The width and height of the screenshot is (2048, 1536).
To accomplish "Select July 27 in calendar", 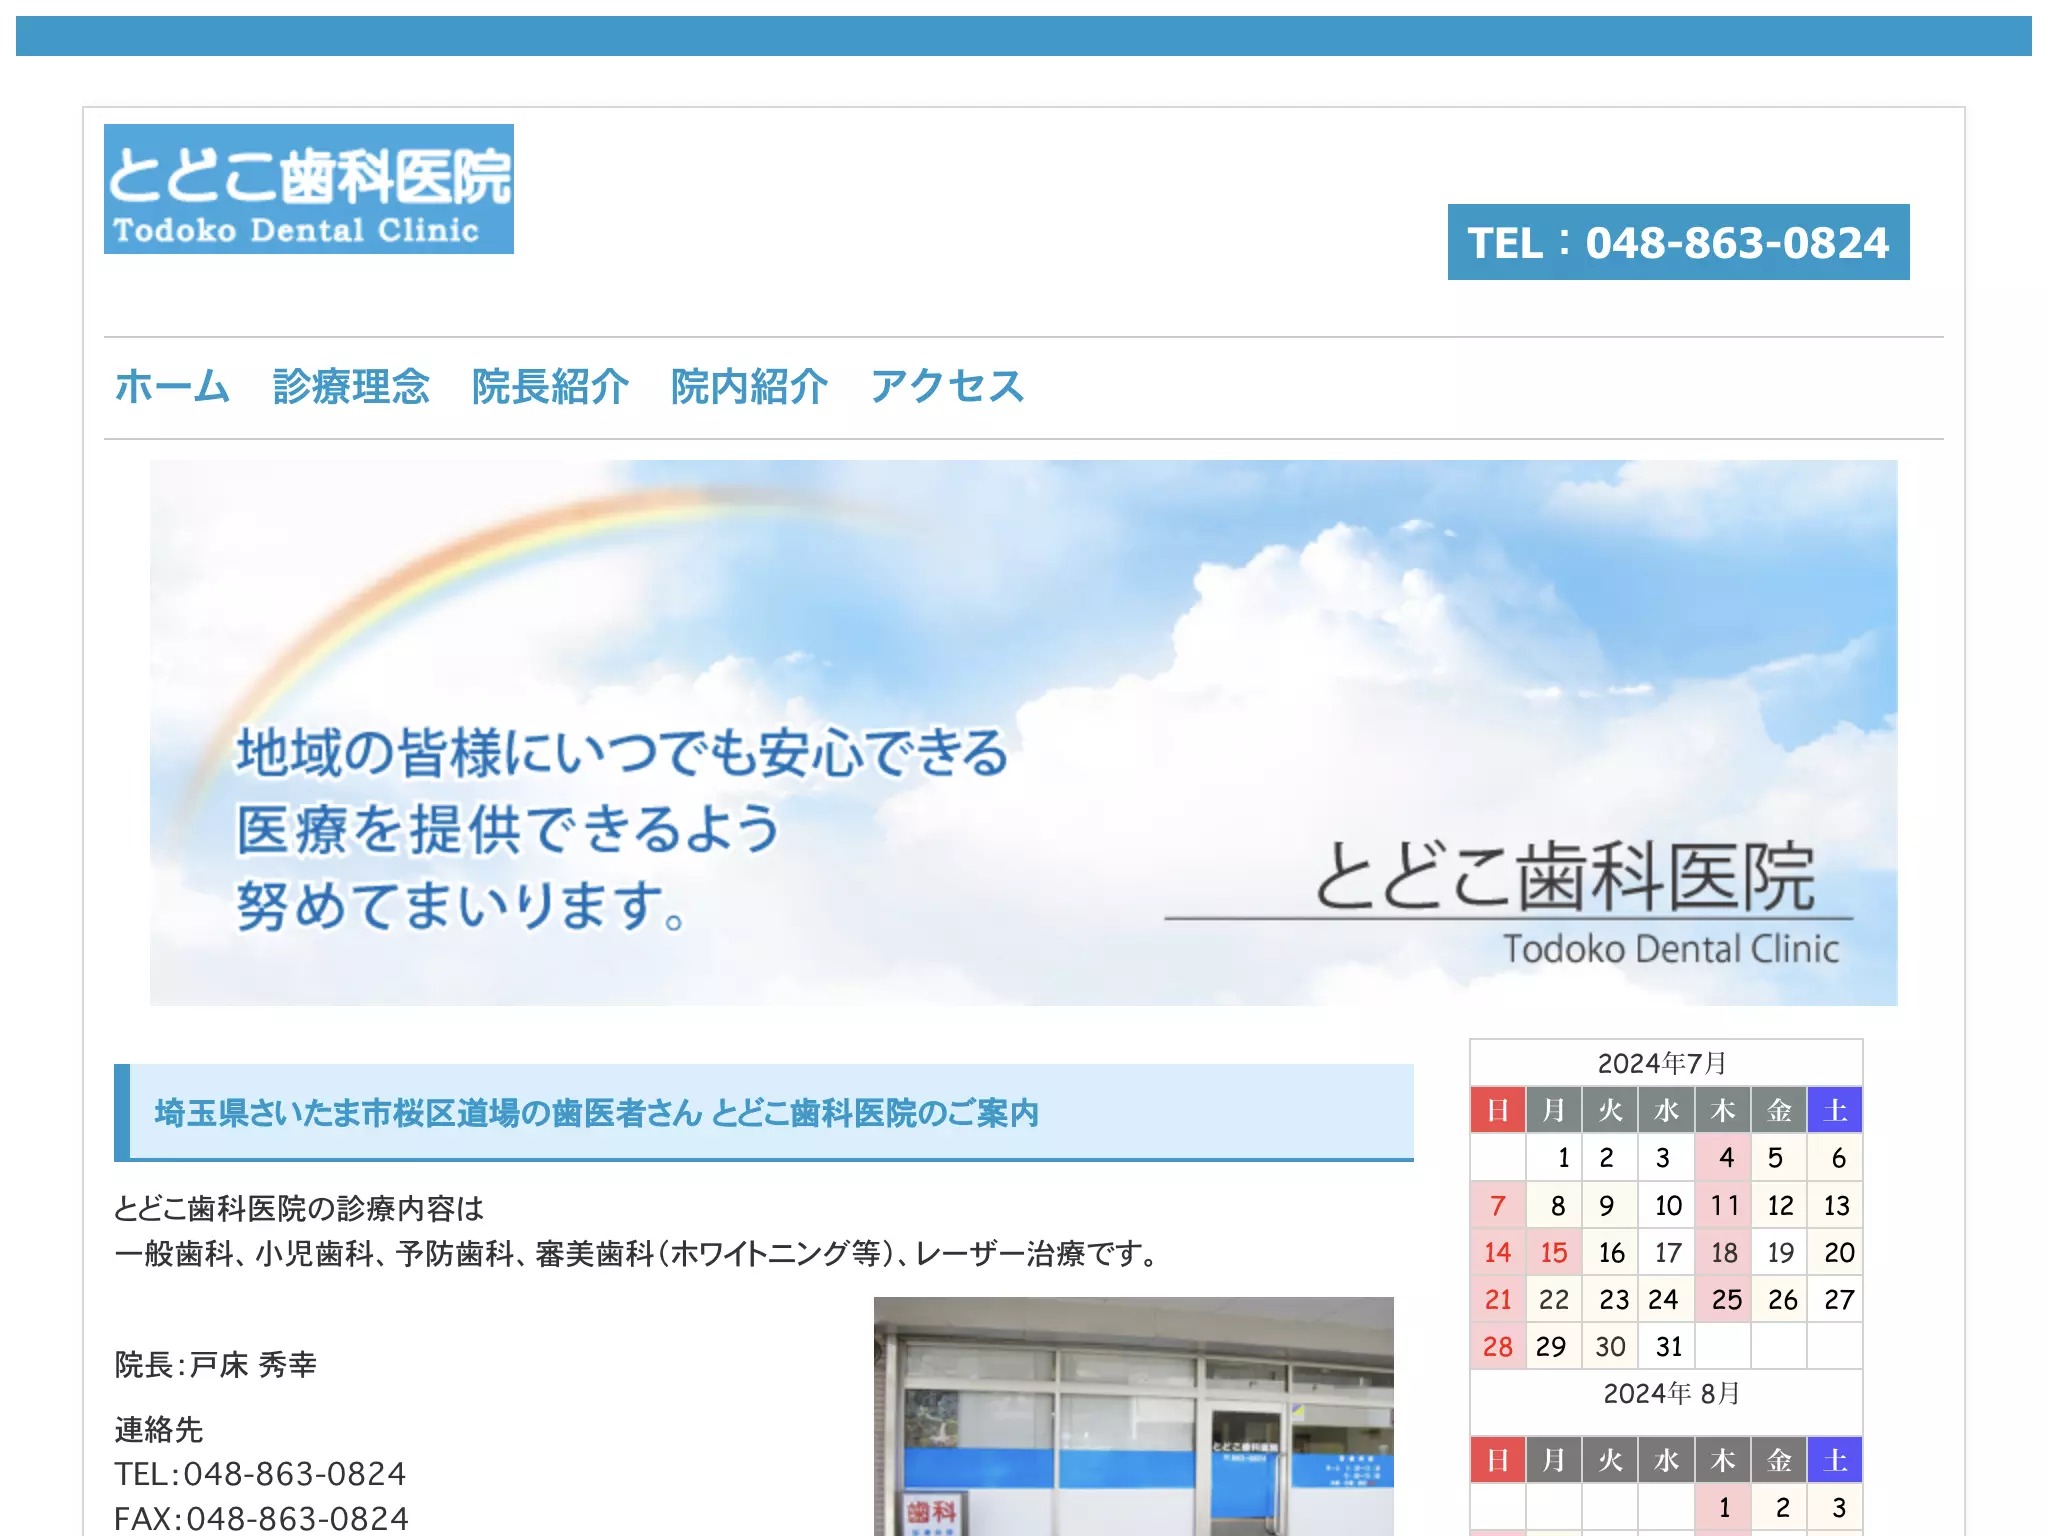I will pyautogui.click(x=1835, y=1299).
